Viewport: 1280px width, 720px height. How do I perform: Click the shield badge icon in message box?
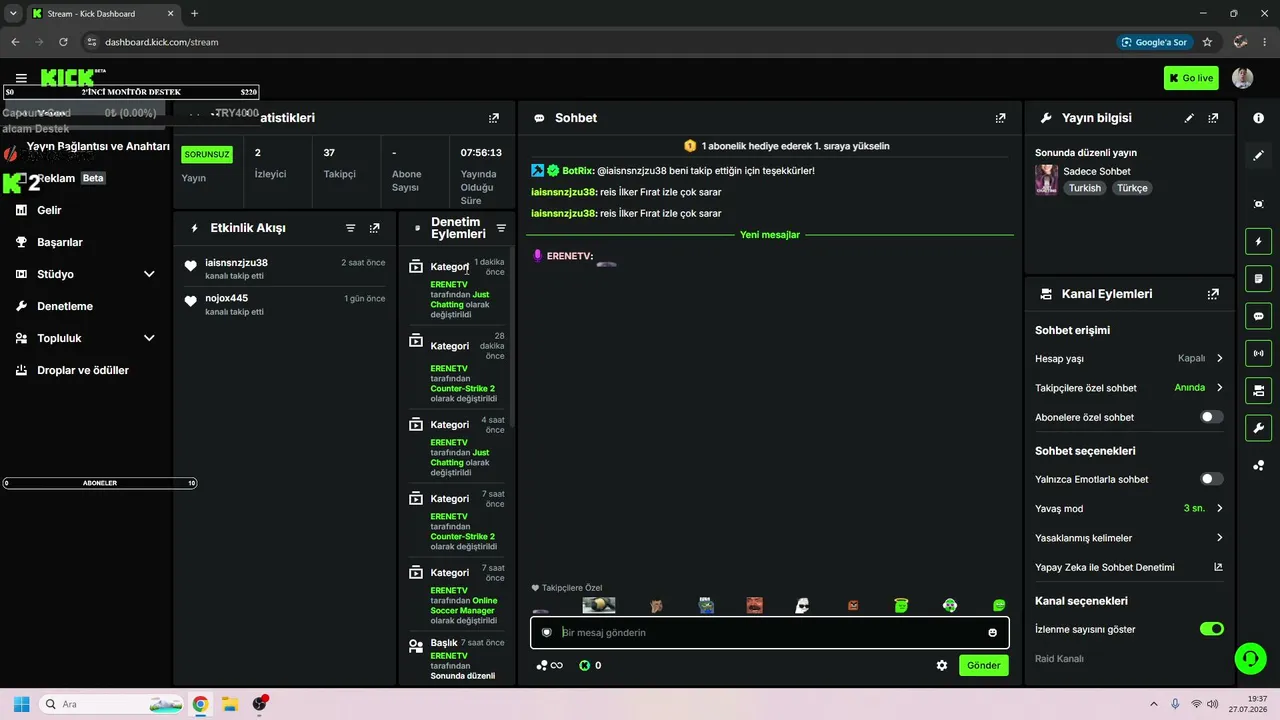[x=547, y=632]
